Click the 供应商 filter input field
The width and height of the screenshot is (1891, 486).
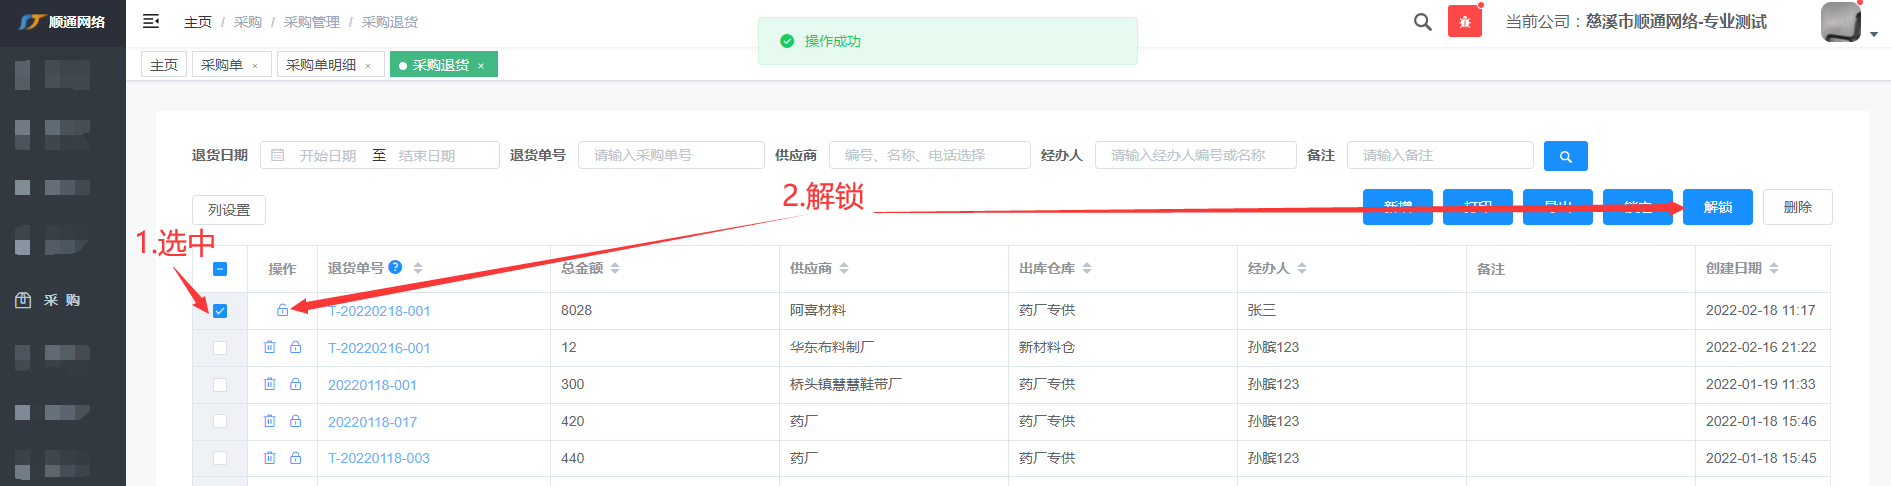(929, 155)
